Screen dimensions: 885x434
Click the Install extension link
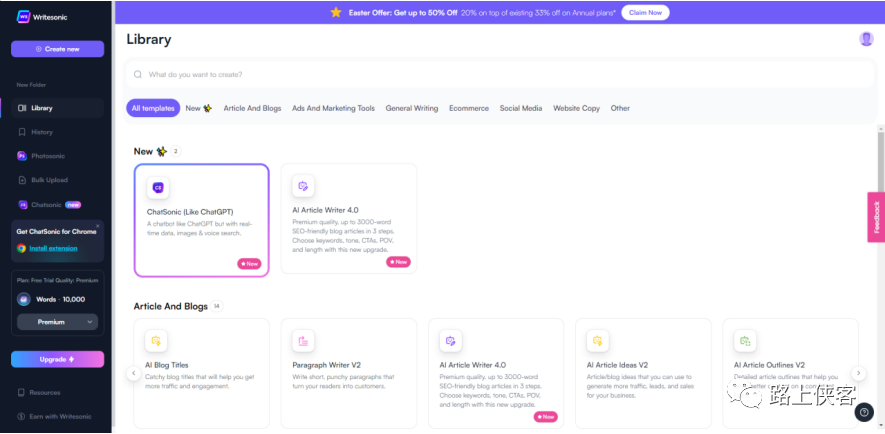coord(54,248)
